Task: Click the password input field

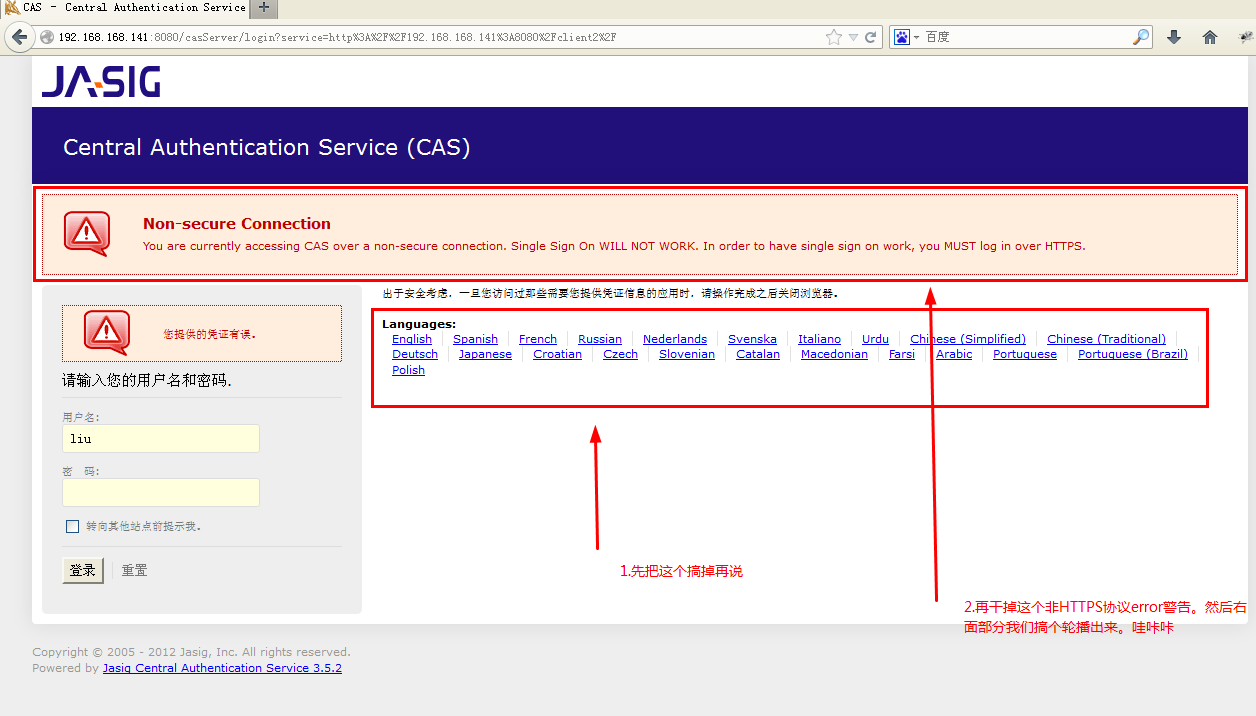Action: [x=161, y=492]
